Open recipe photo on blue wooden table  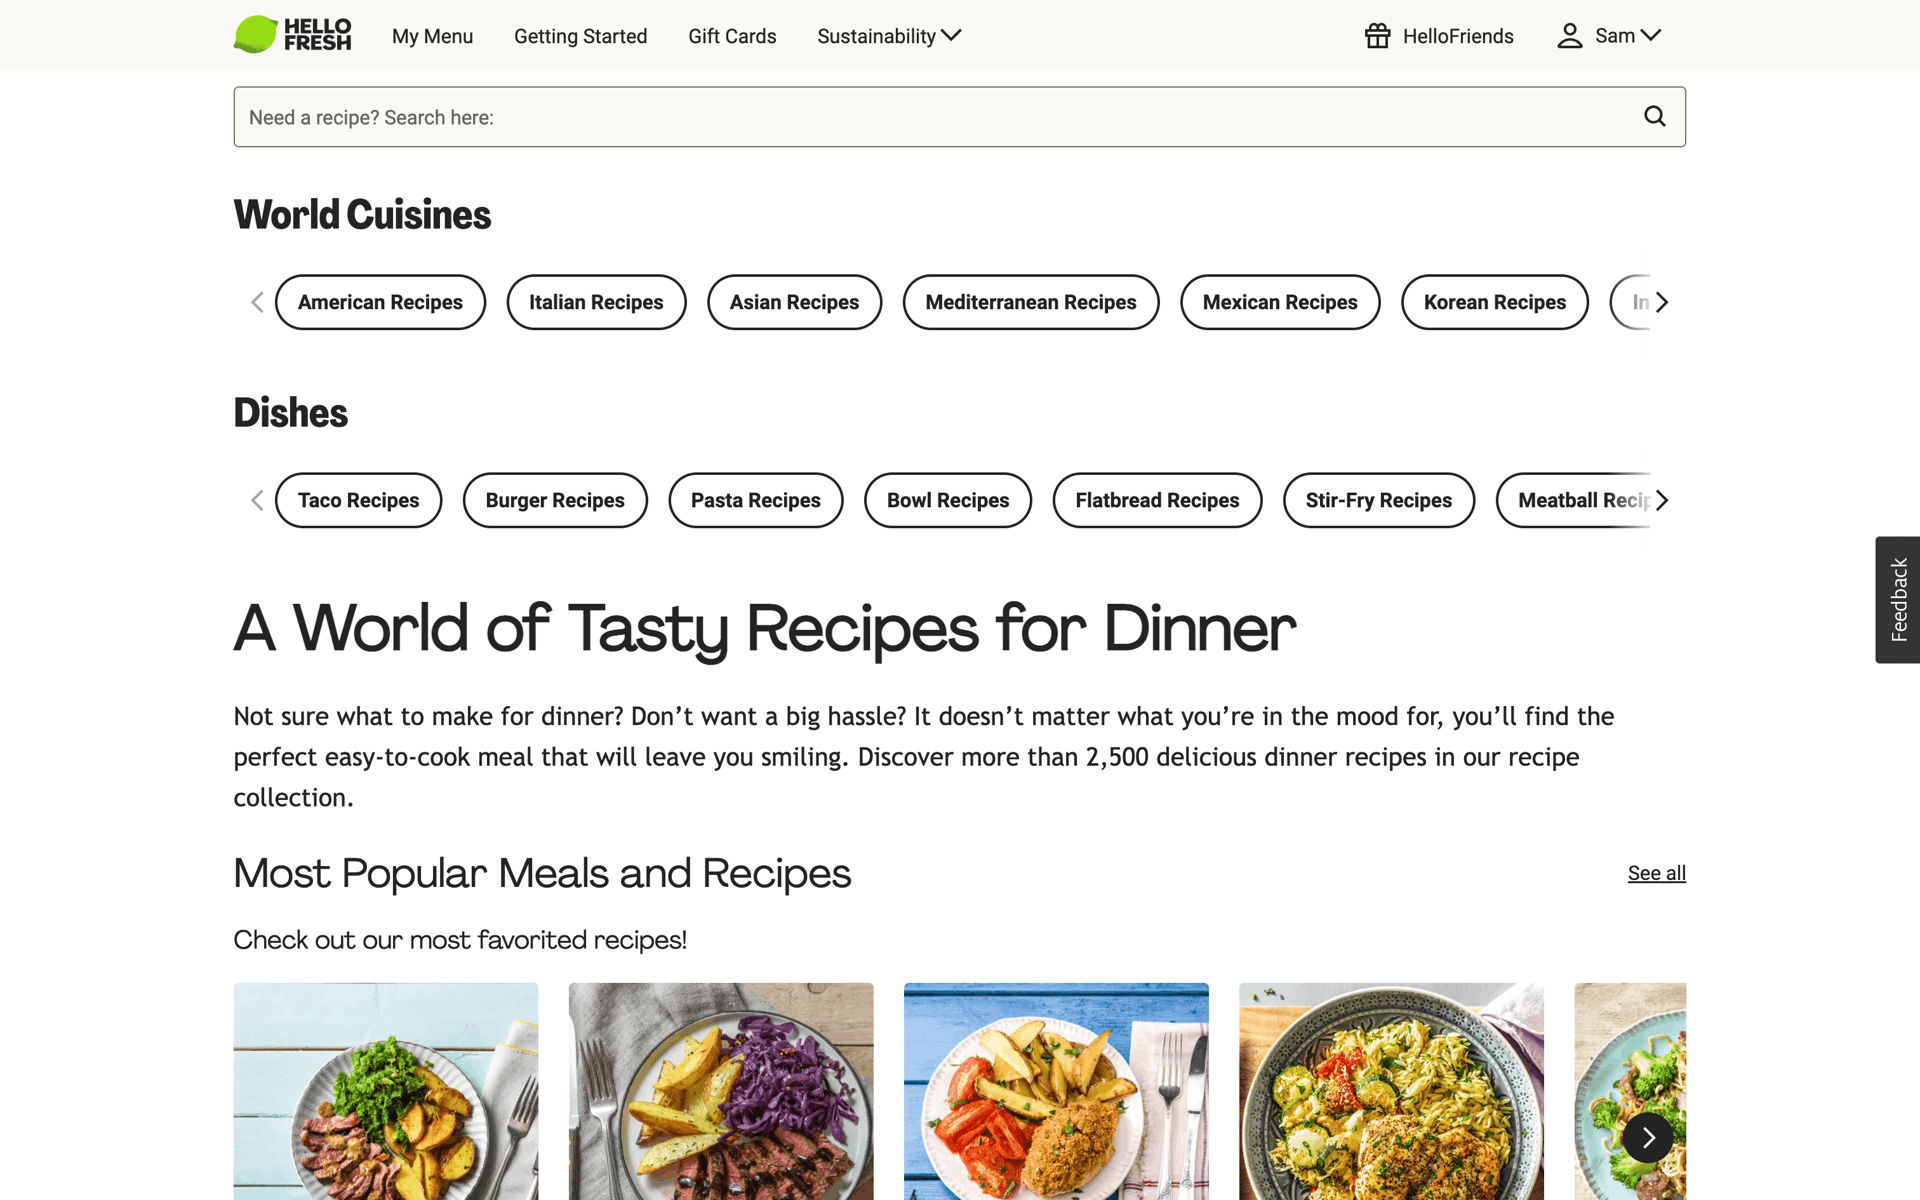[x=1056, y=1091]
